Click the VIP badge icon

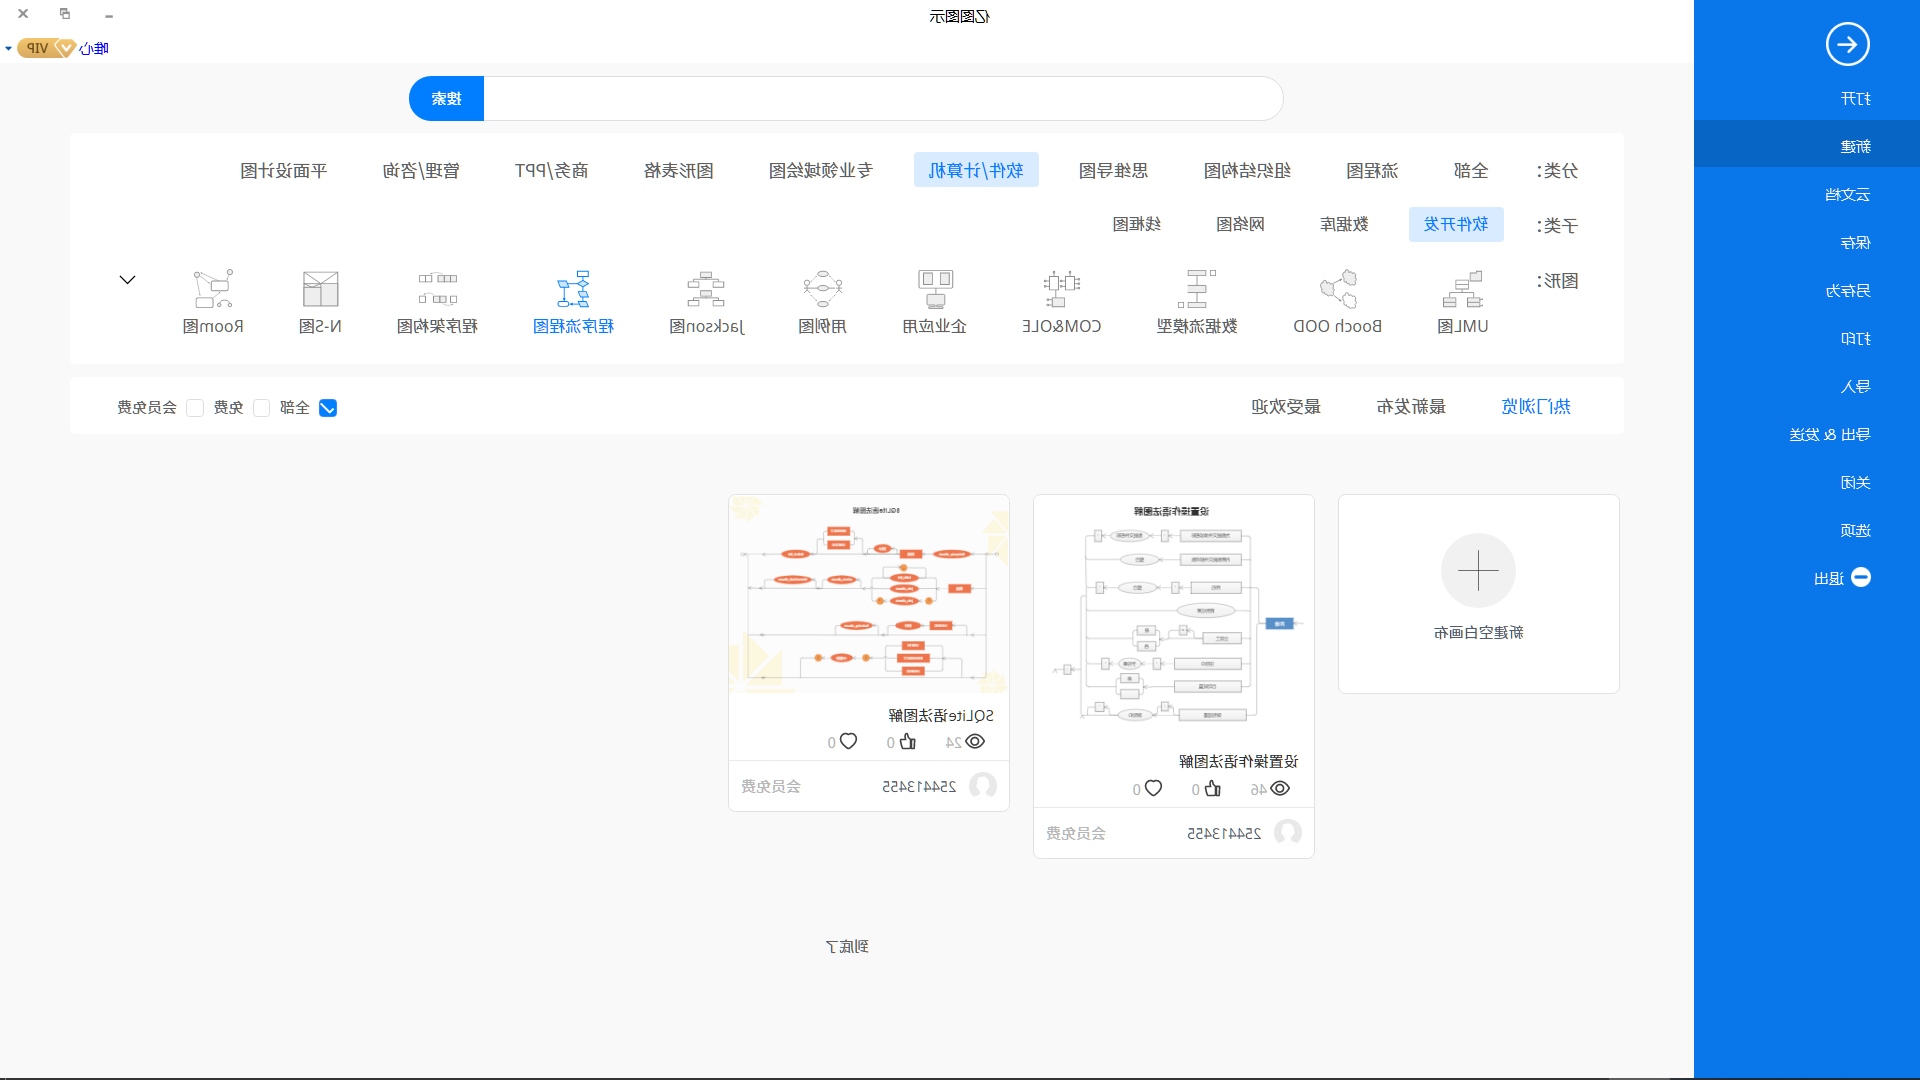pyautogui.click(x=47, y=48)
